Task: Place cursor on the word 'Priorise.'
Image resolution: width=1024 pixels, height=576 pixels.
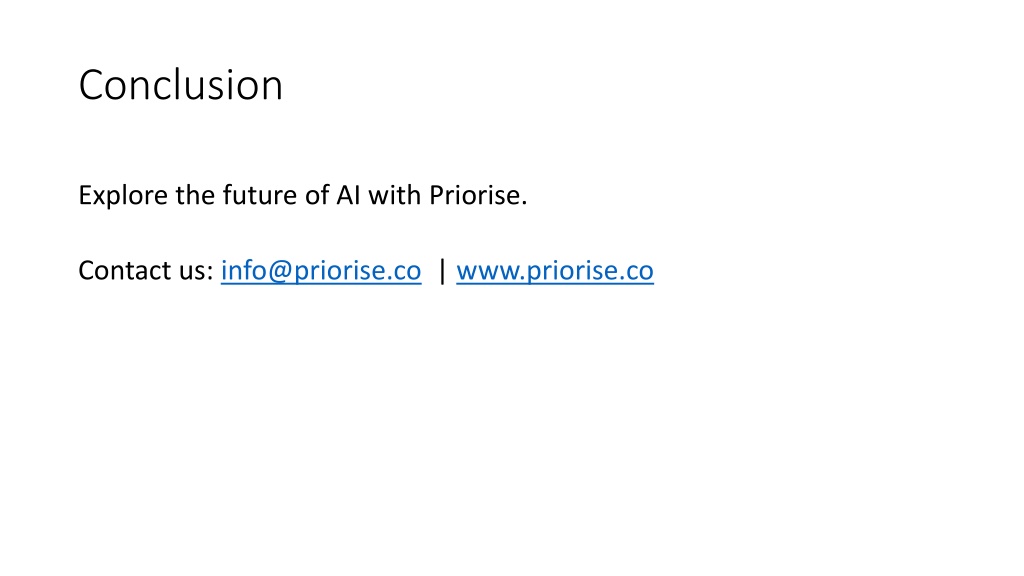Action: 478,195
